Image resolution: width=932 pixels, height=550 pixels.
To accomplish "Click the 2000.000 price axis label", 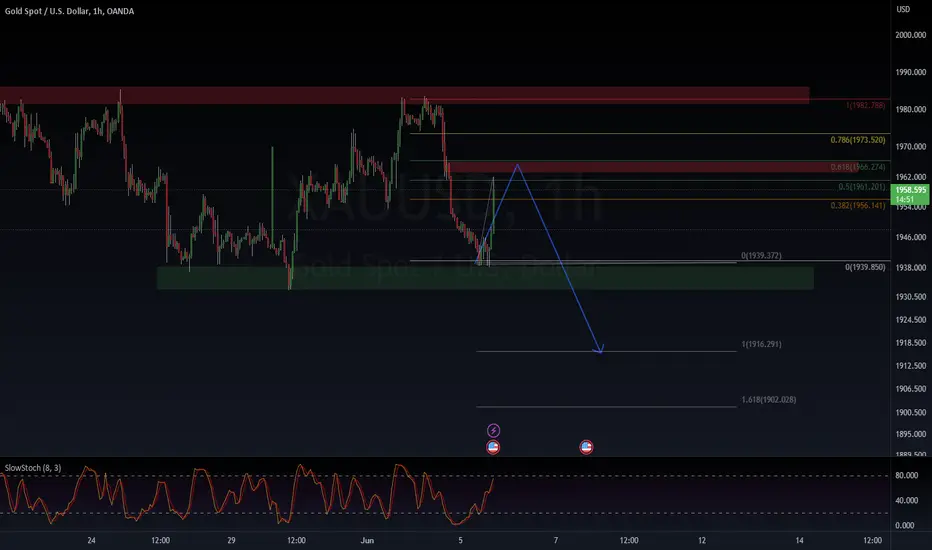I will pos(911,35).
